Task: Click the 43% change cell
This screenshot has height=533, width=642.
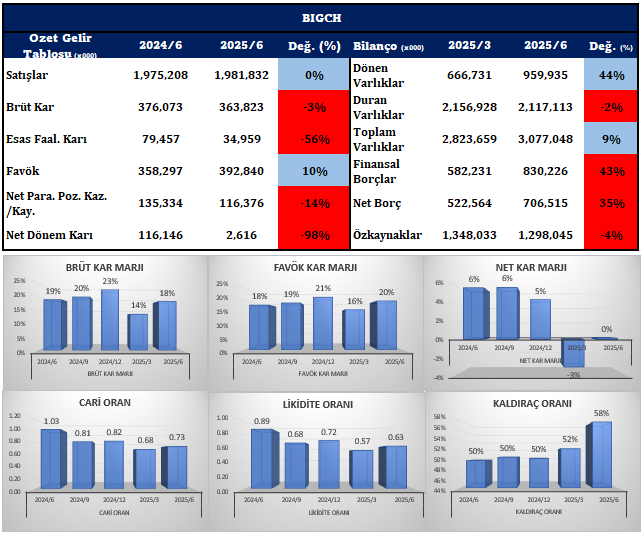Action: coord(611,171)
